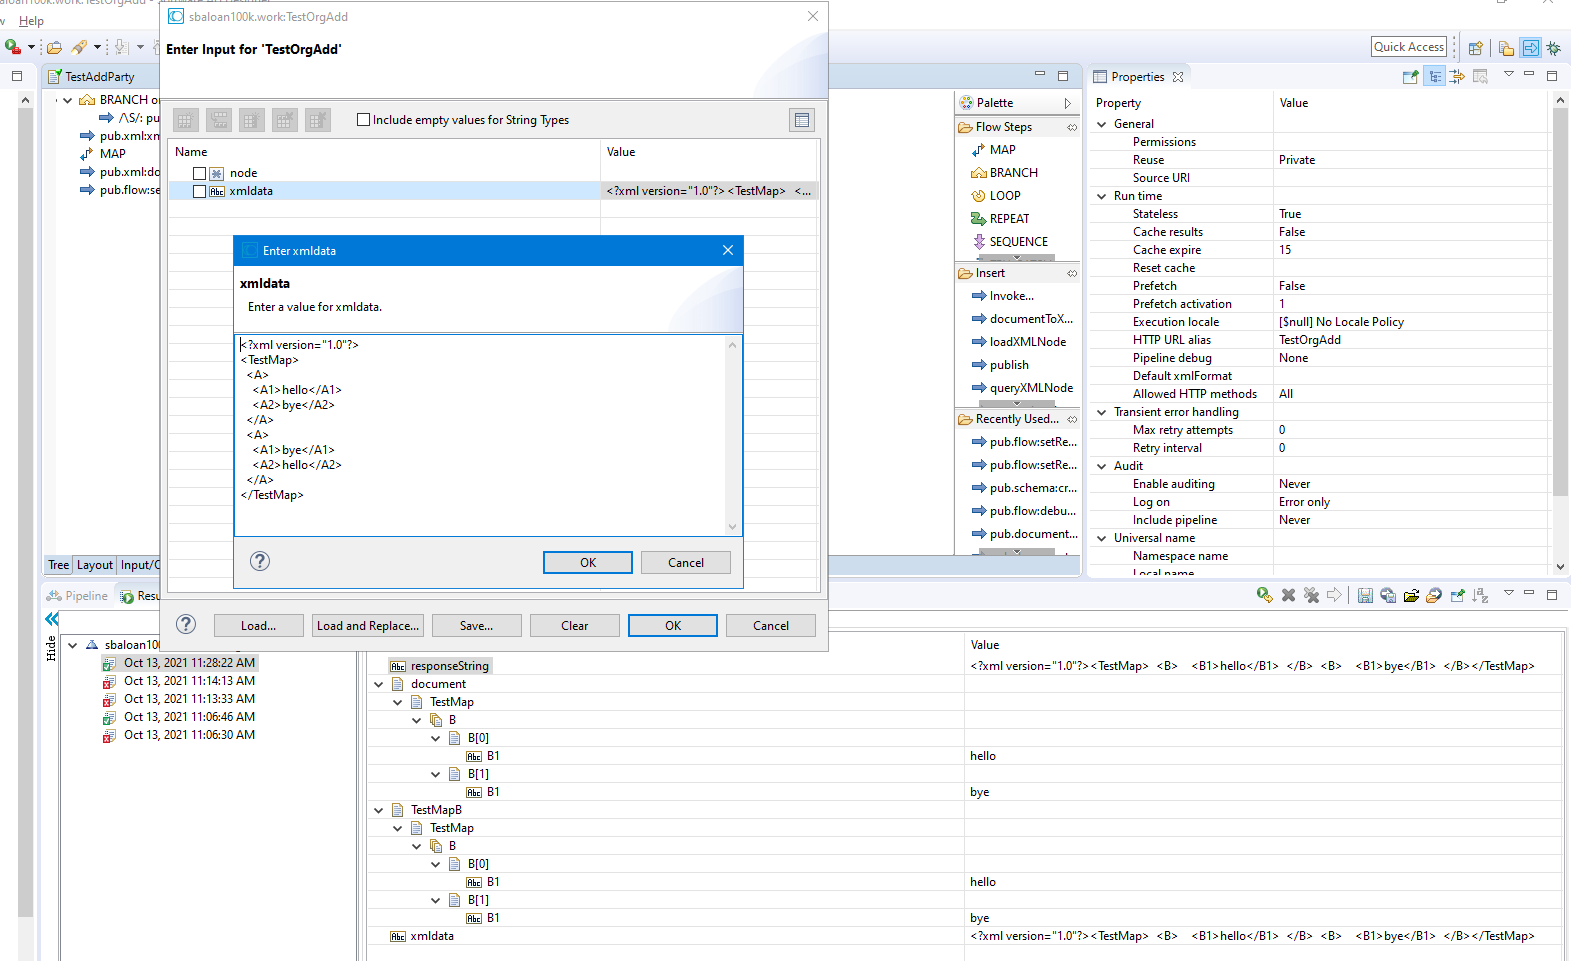Image resolution: width=1571 pixels, height=961 pixels.
Task: Click the table view icon in input dialog
Action: (802, 120)
